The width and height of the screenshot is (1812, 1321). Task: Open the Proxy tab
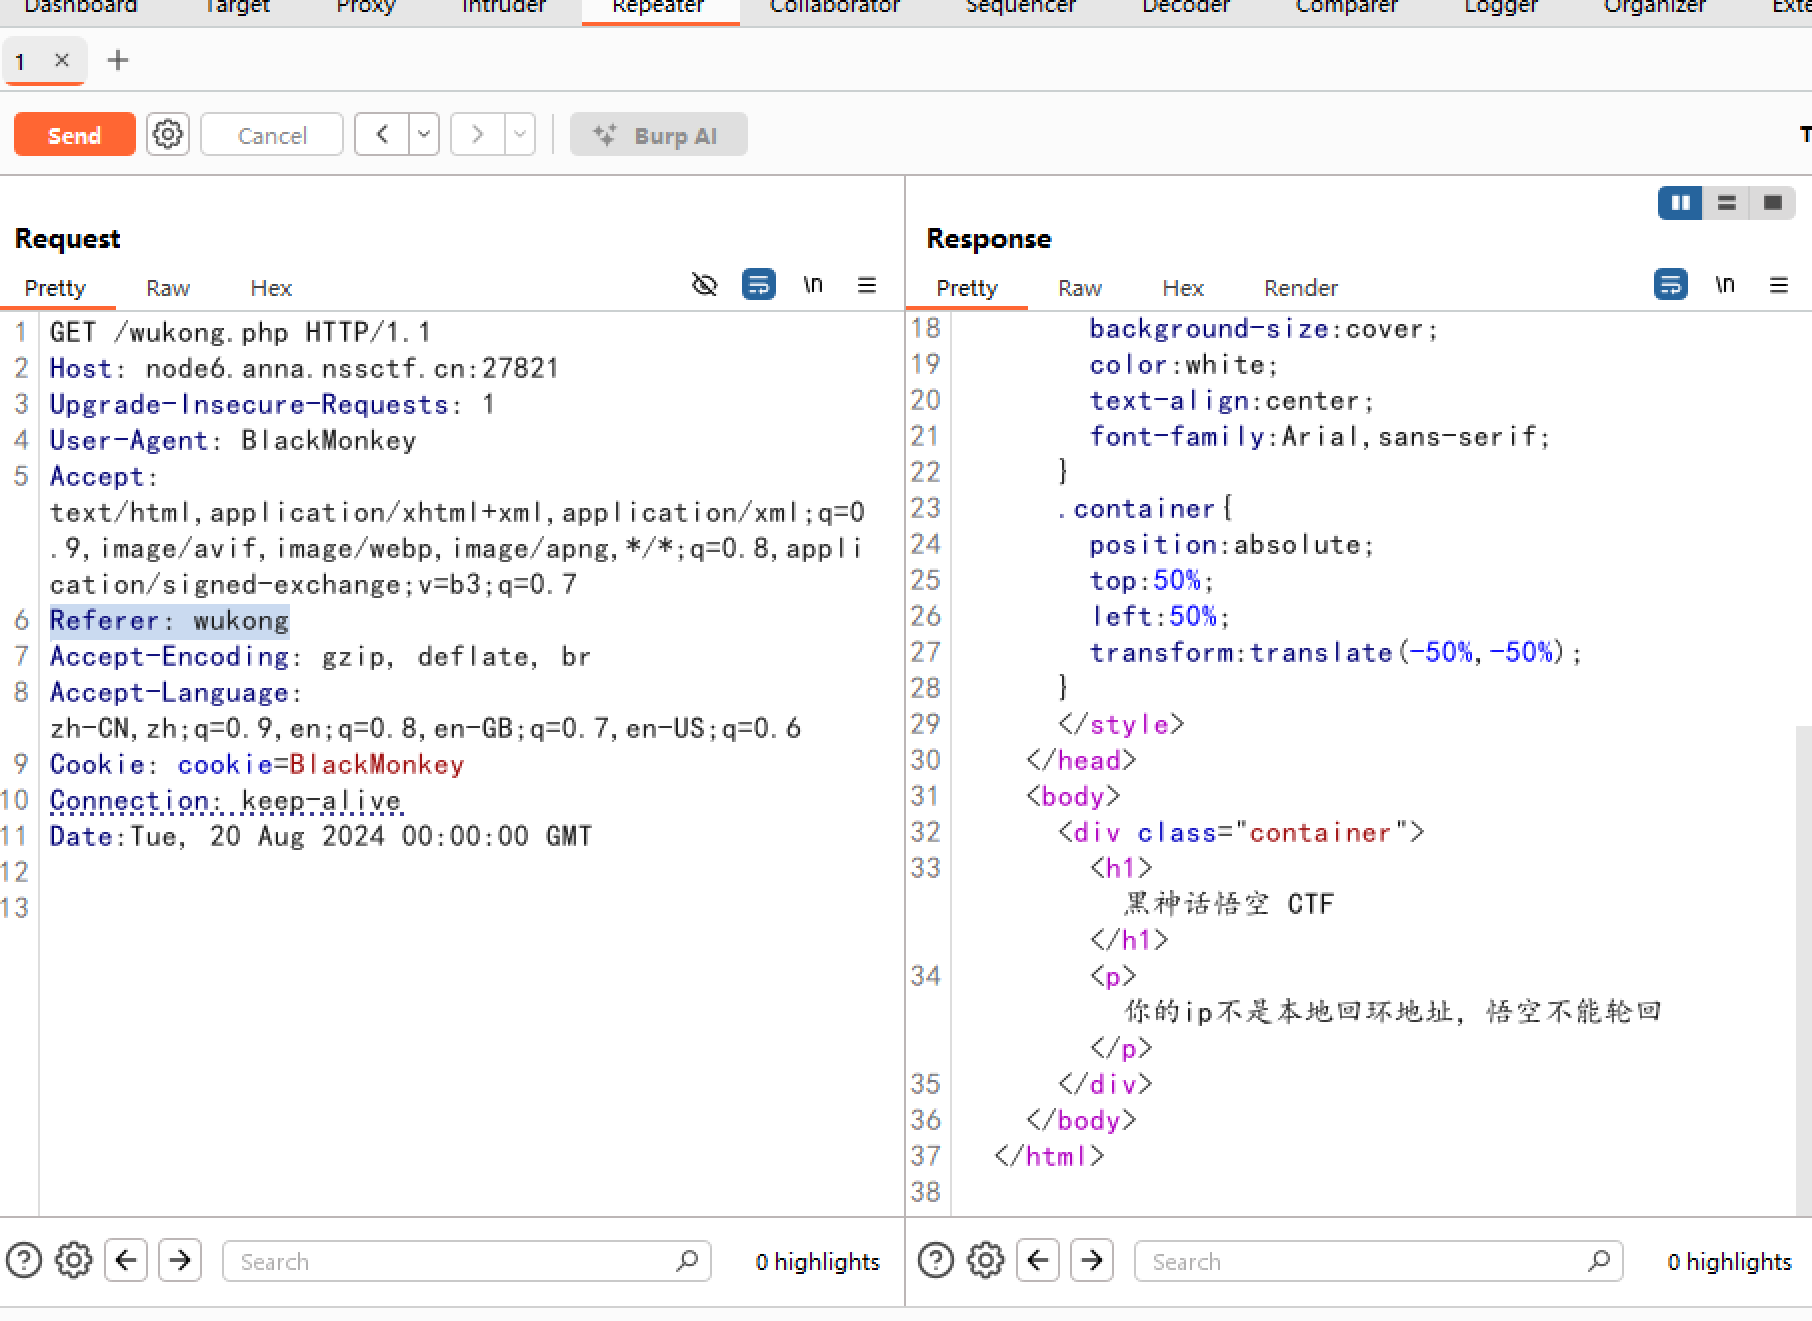(x=366, y=7)
